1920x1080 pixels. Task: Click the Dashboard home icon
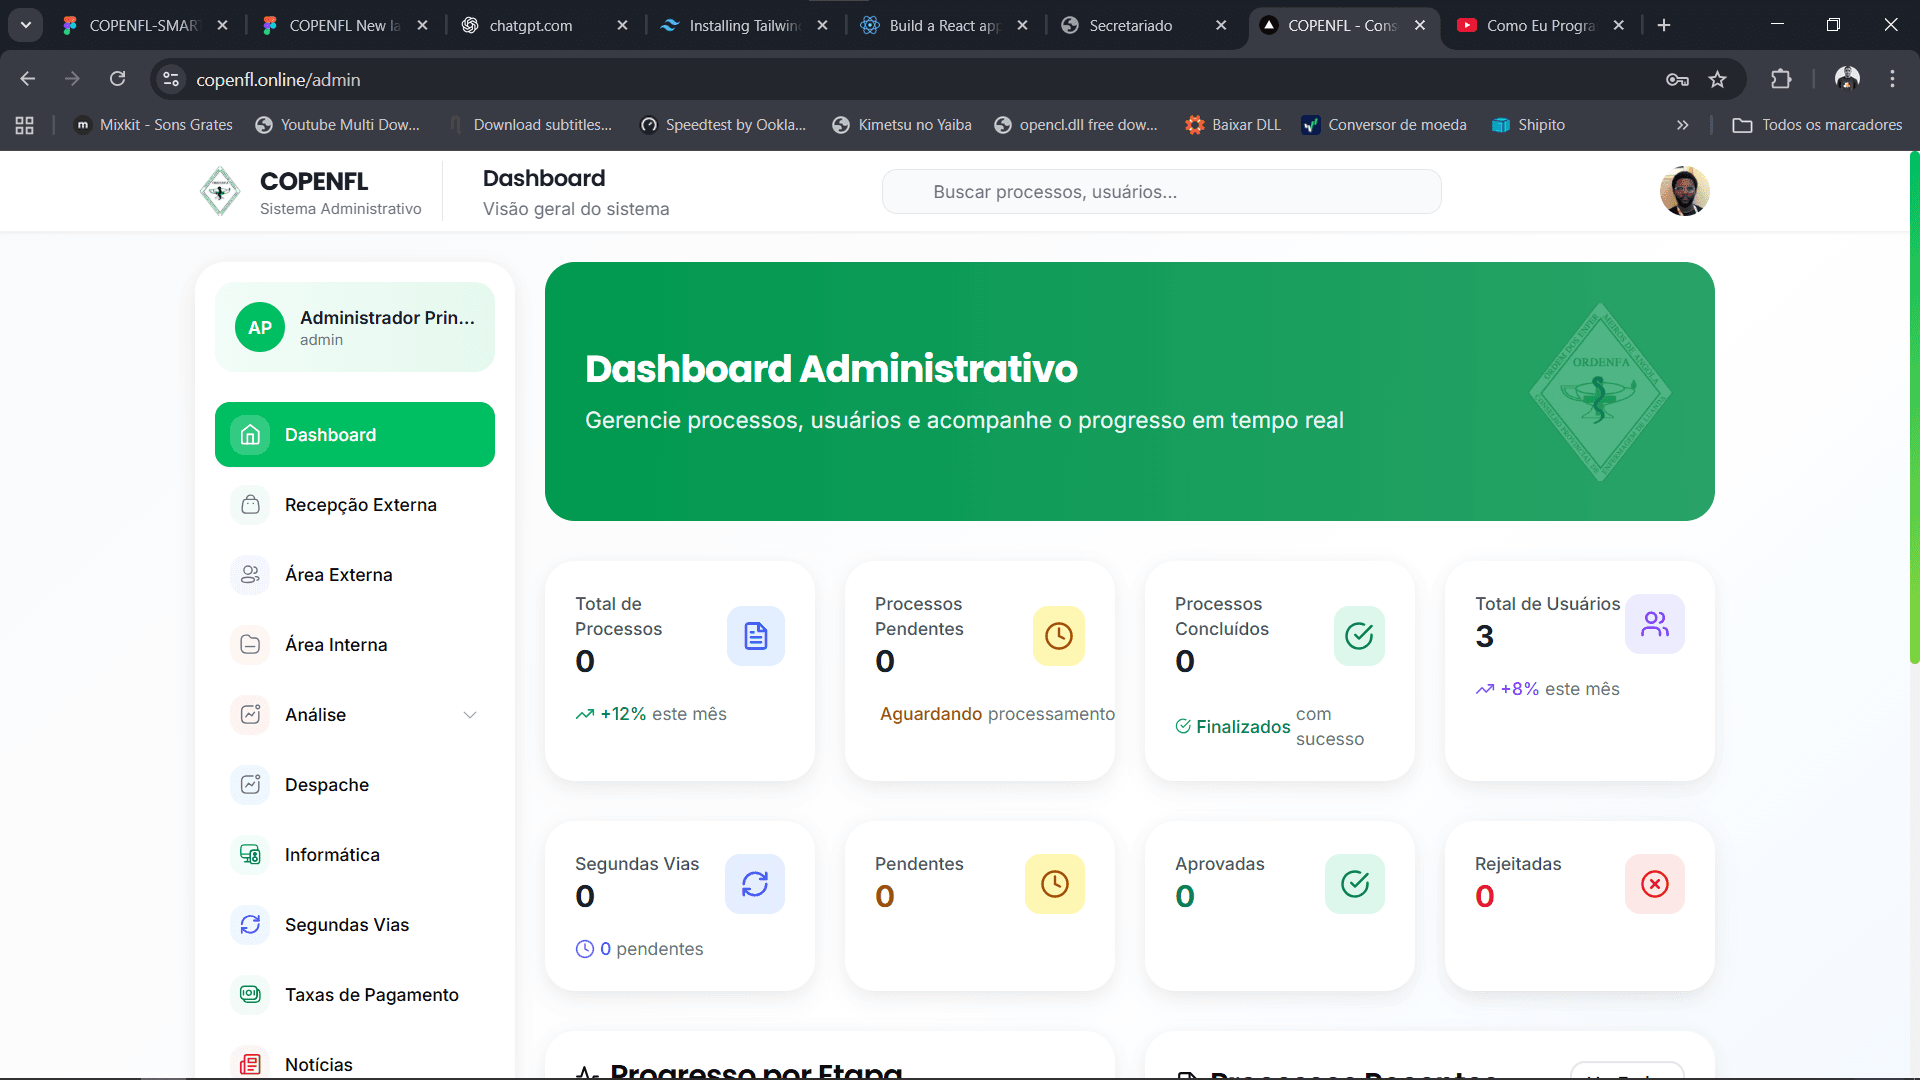tap(250, 435)
